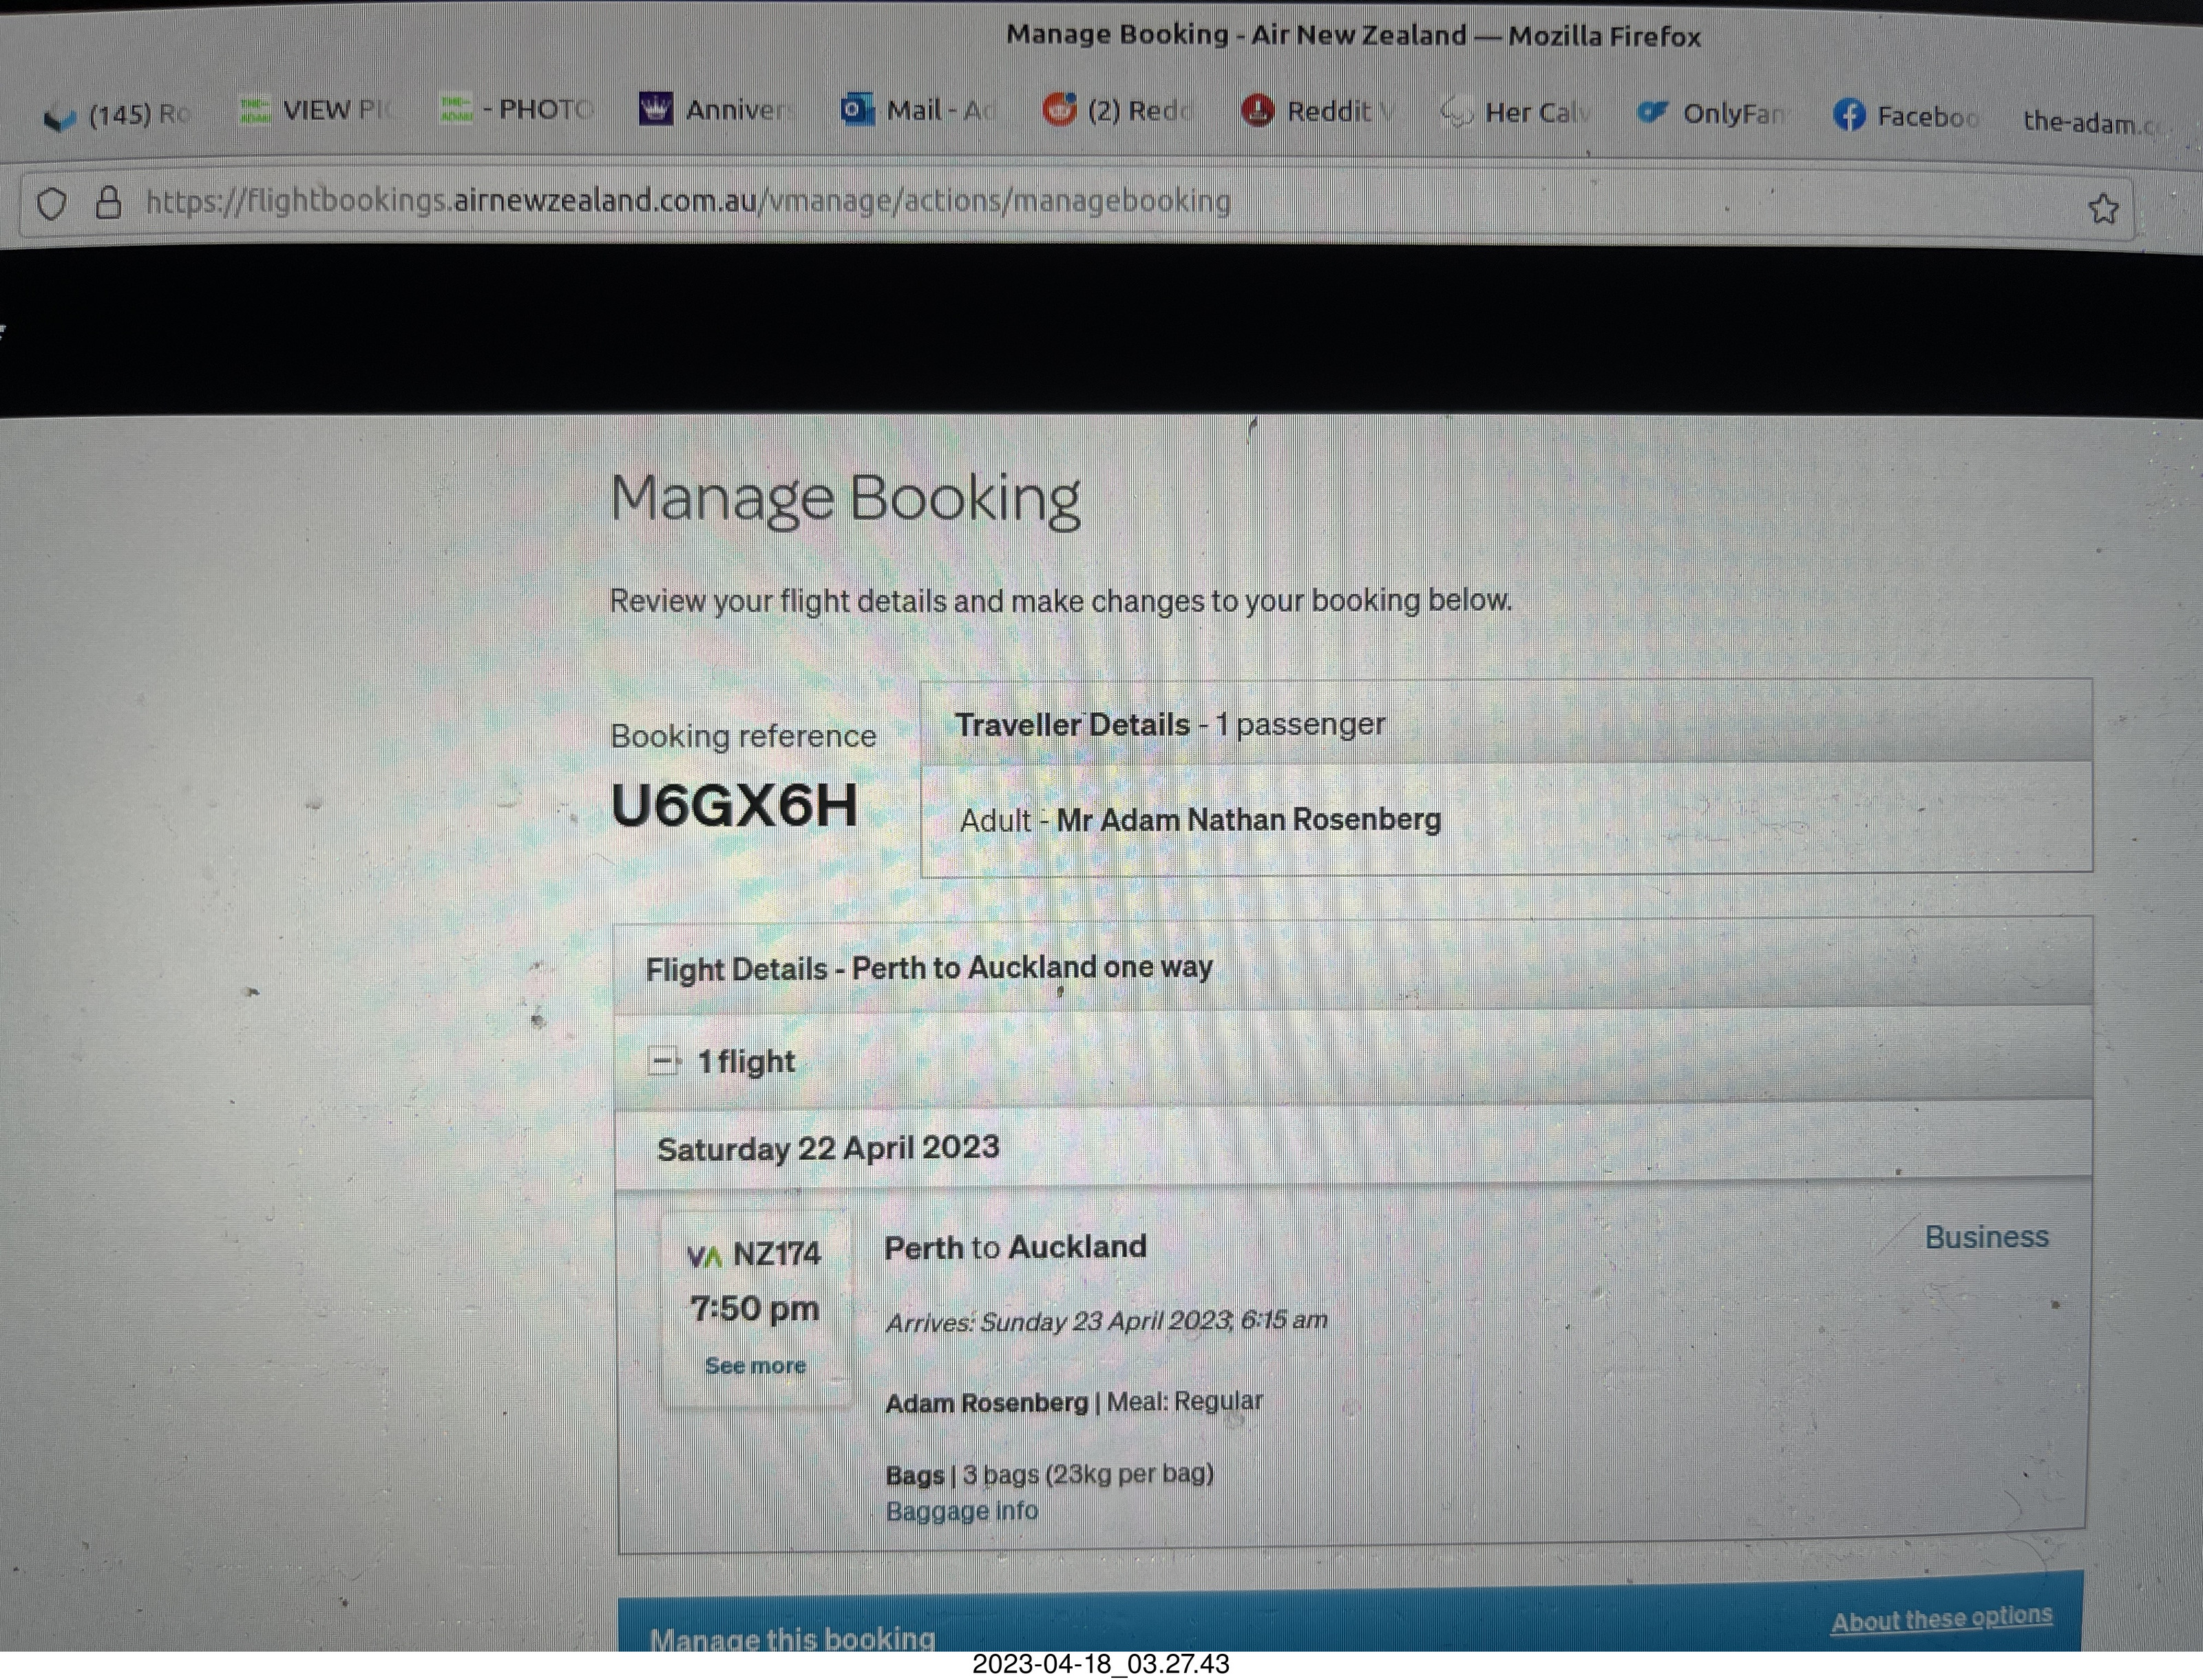This screenshot has width=2203, height=1680.
Task: Click the padlock site security icon
Action: pyautogui.click(x=108, y=203)
